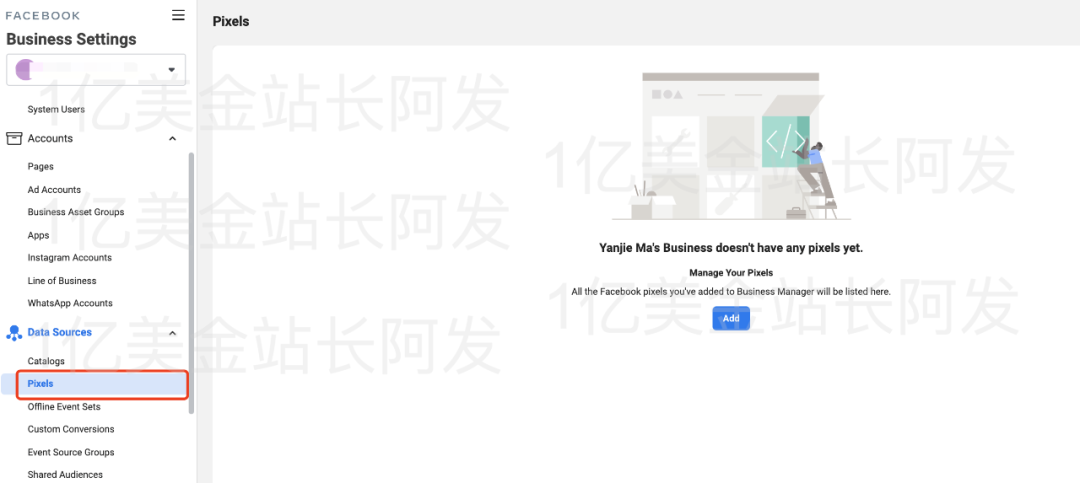The height and width of the screenshot is (483, 1080).
Task: Navigate to Instagram Accounts
Action: (x=70, y=258)
